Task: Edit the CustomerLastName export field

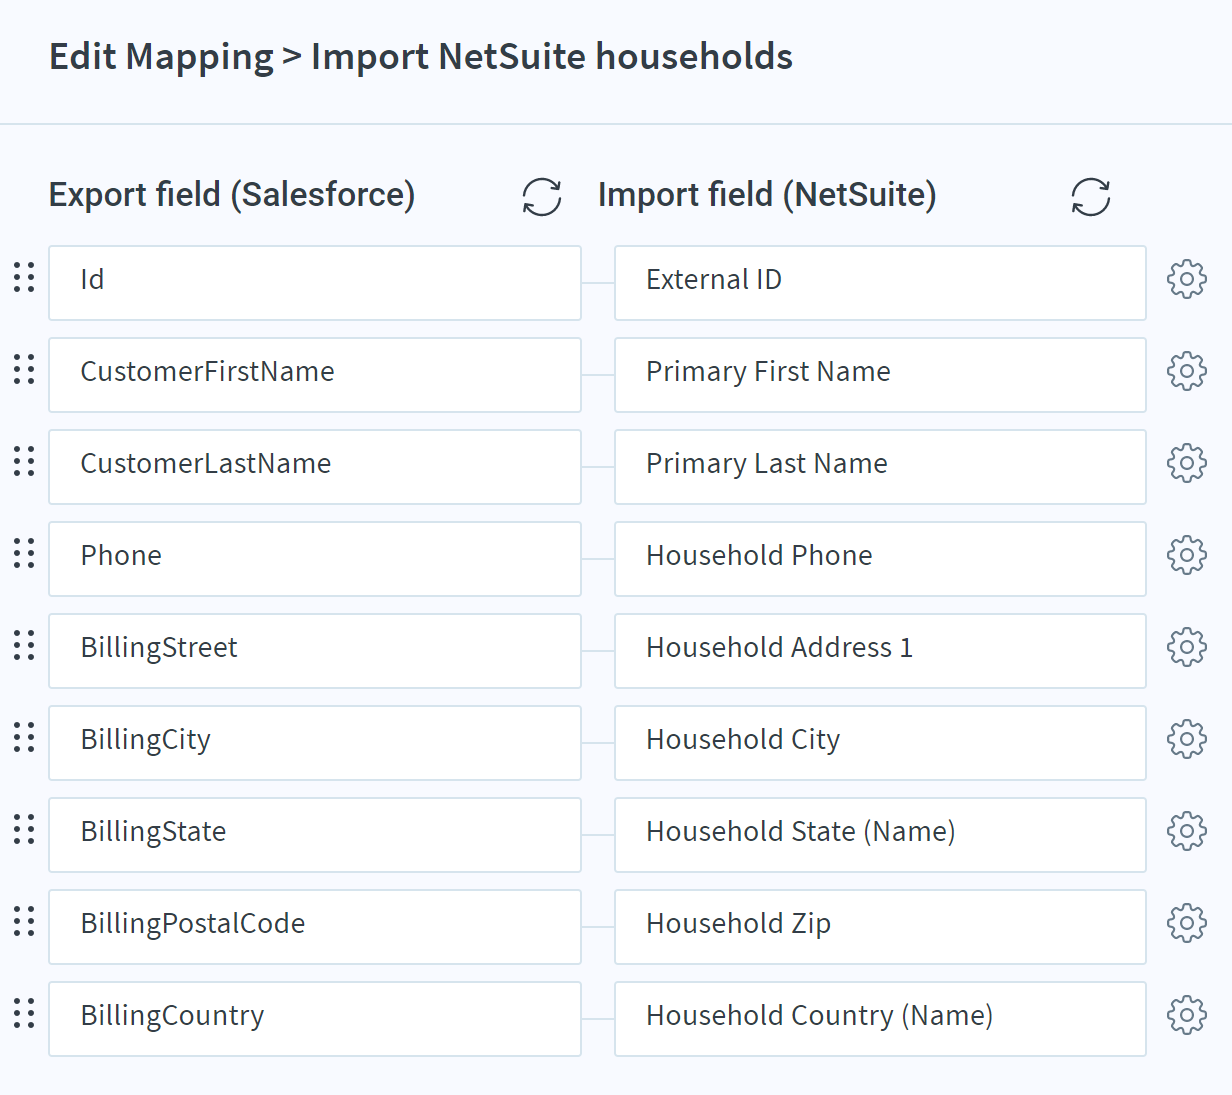Action: (x=315, y=467)
